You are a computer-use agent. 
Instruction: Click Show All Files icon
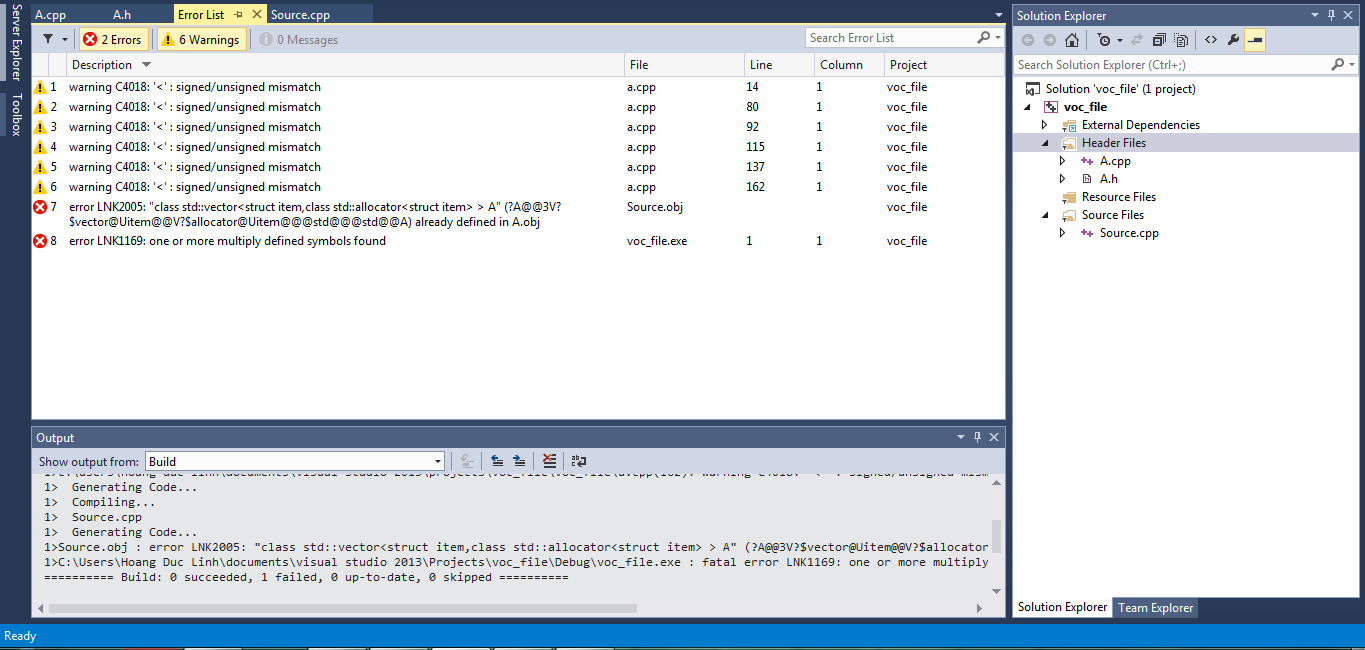[x=1181, y=40]
